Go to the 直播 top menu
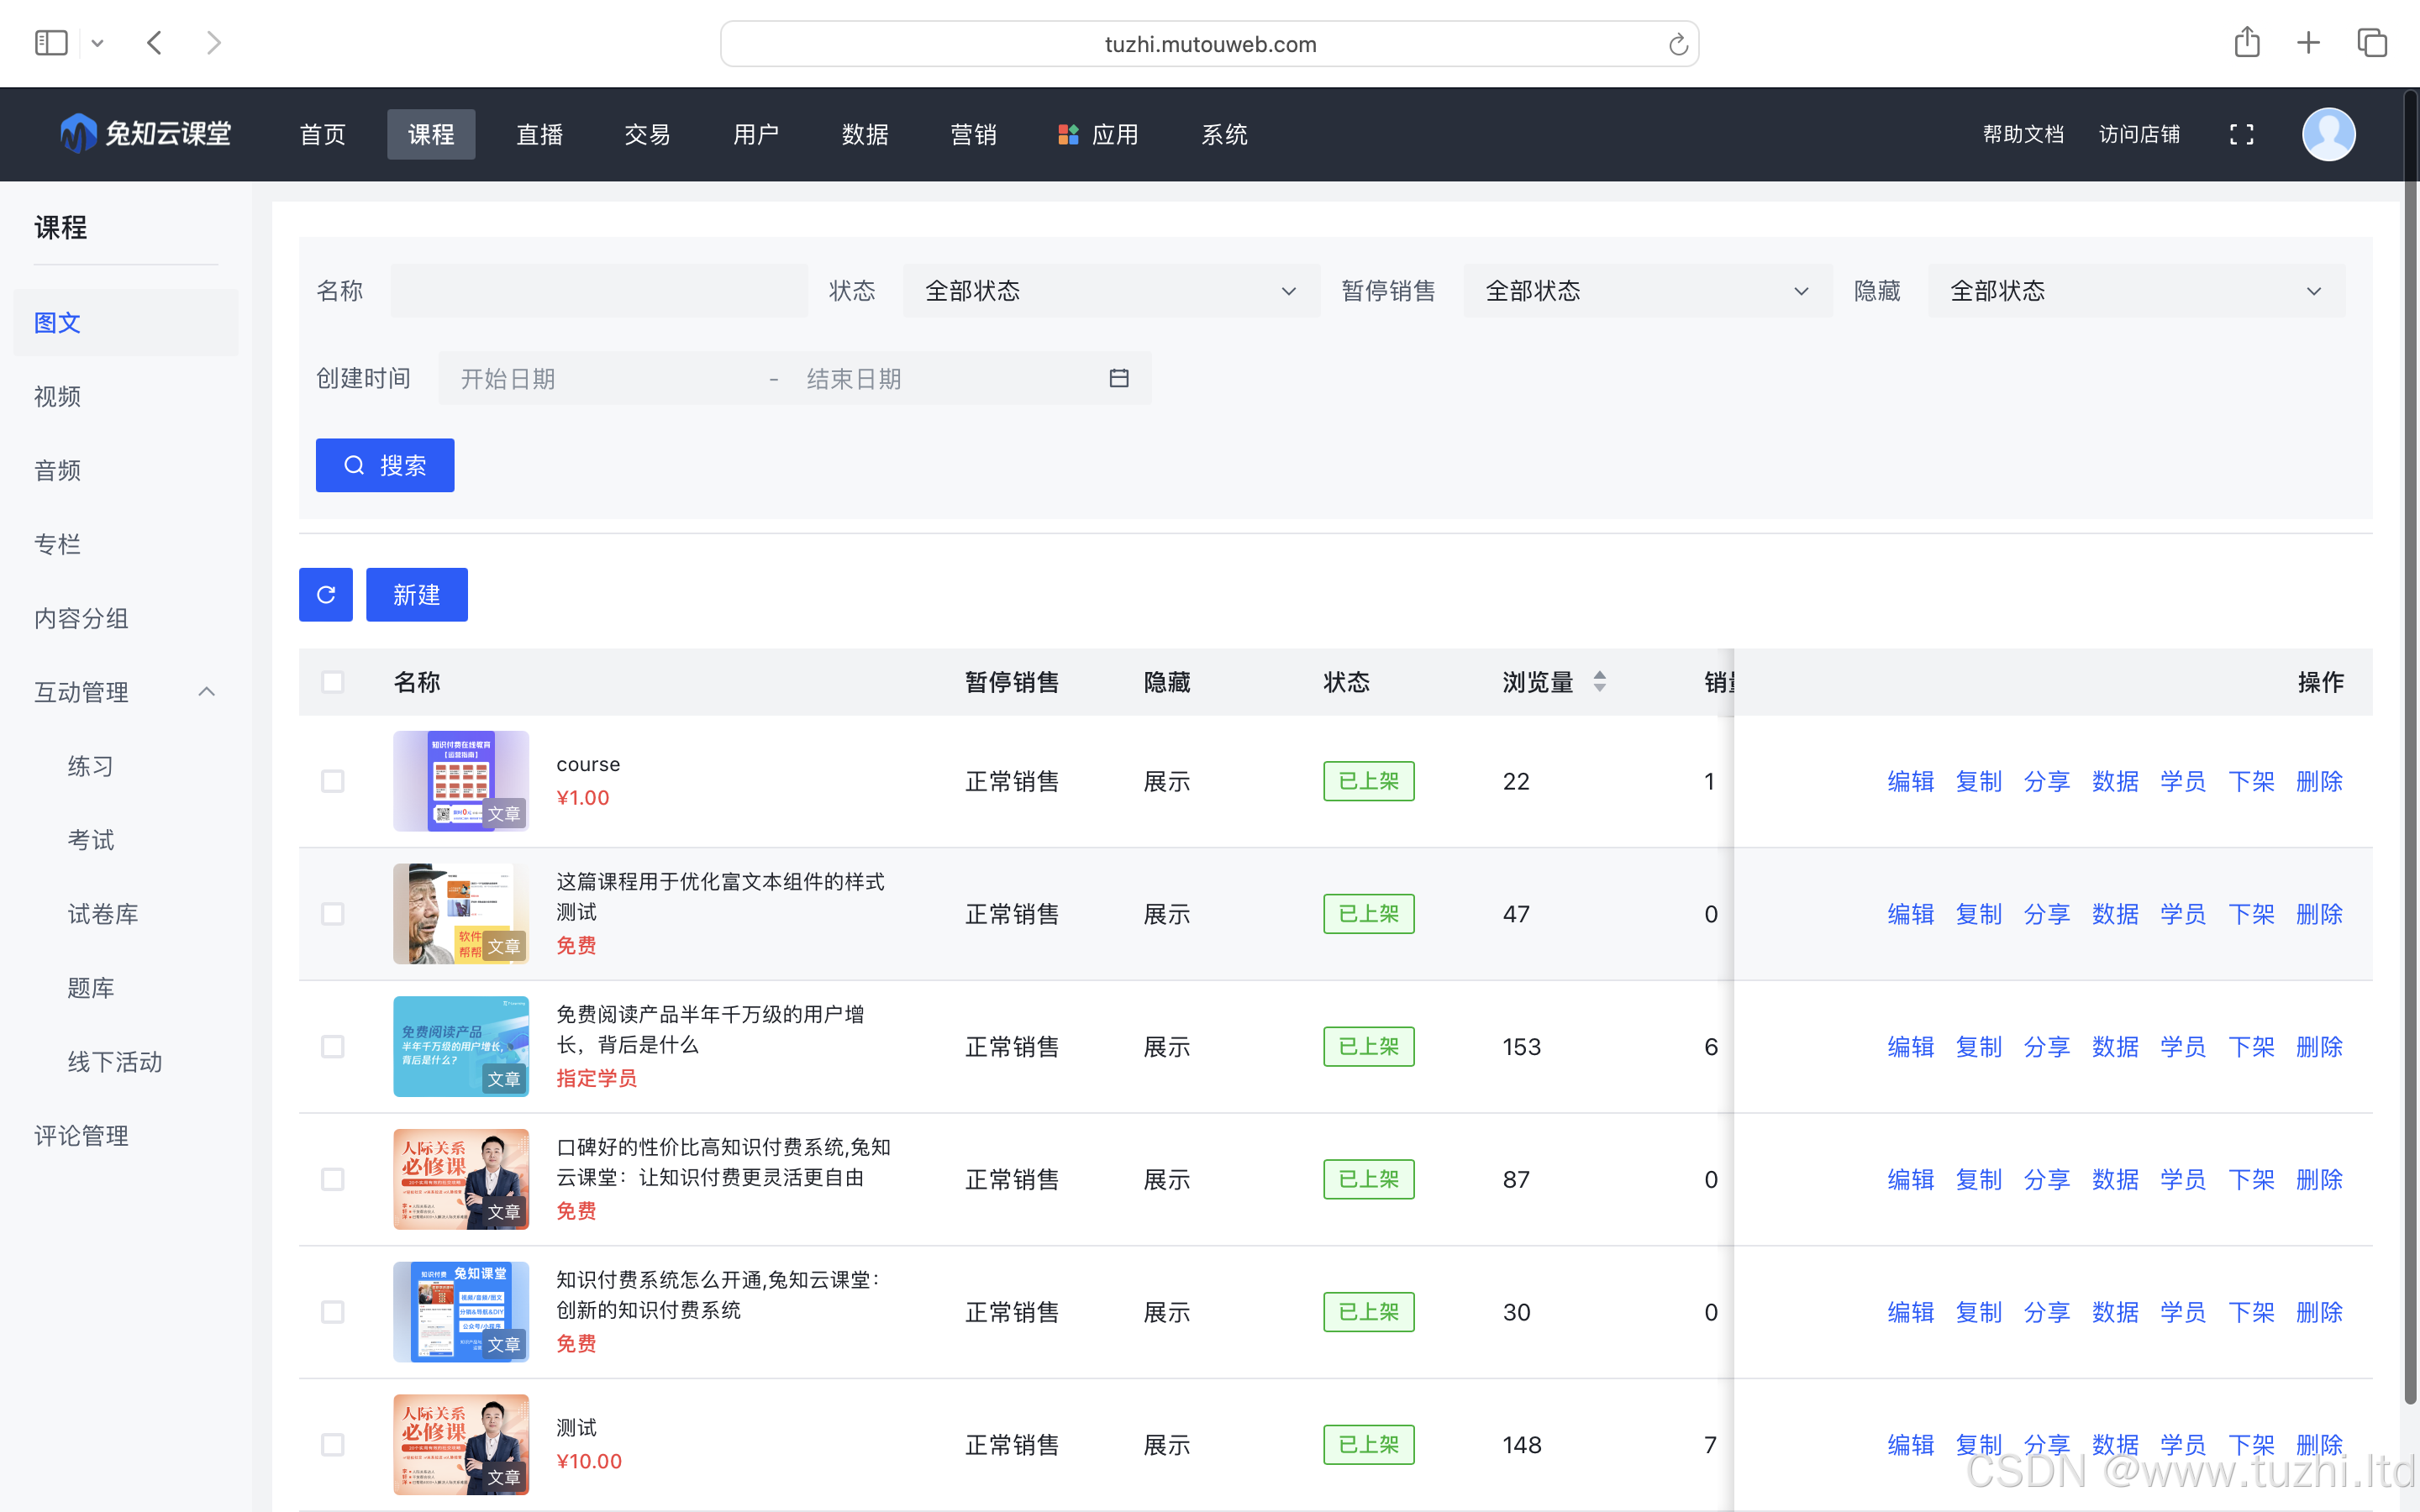The image size is (2420, 1512). pos(539,134)
